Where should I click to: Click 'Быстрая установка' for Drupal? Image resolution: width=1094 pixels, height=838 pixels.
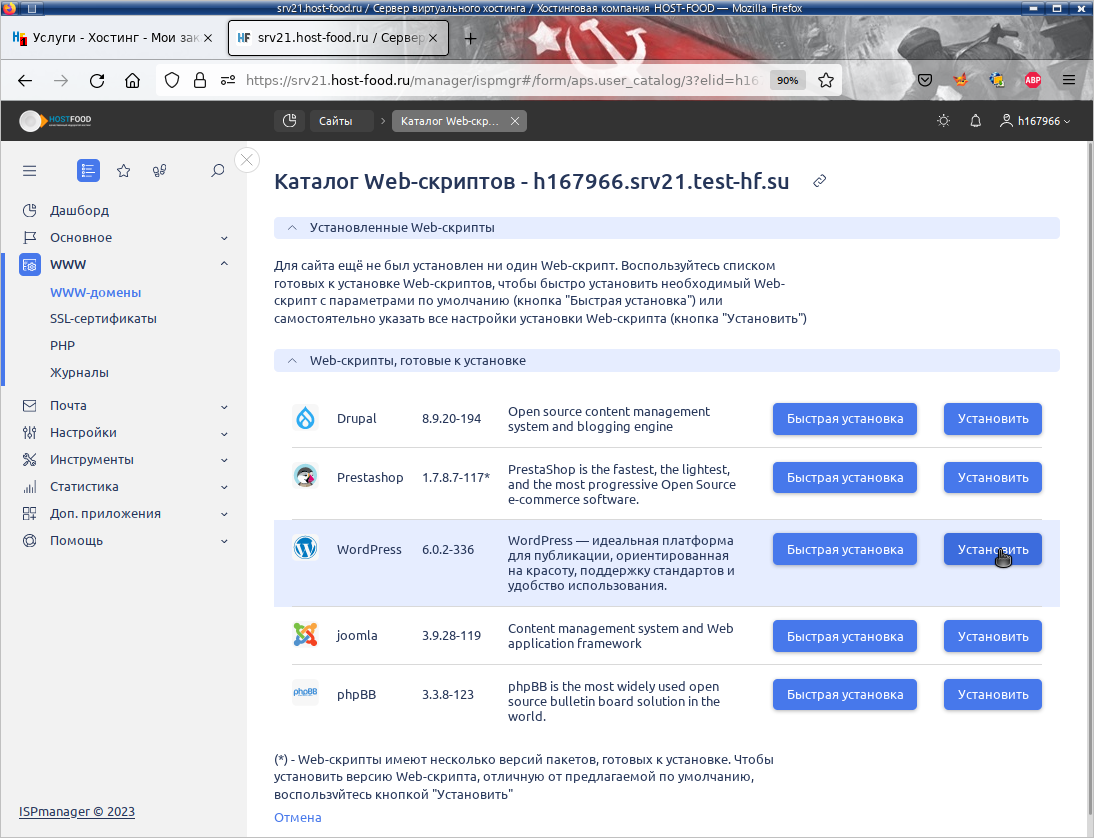(844, 419)
